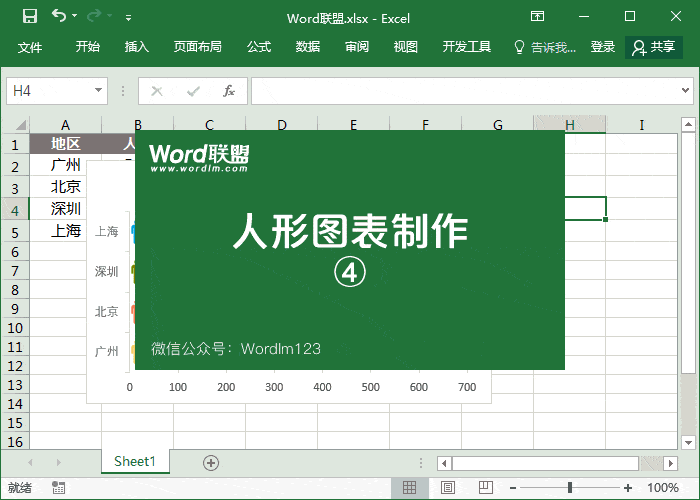Click chart axis label 深圳
700x500 pixels.
pyautogui.click(x=107, y=271)
